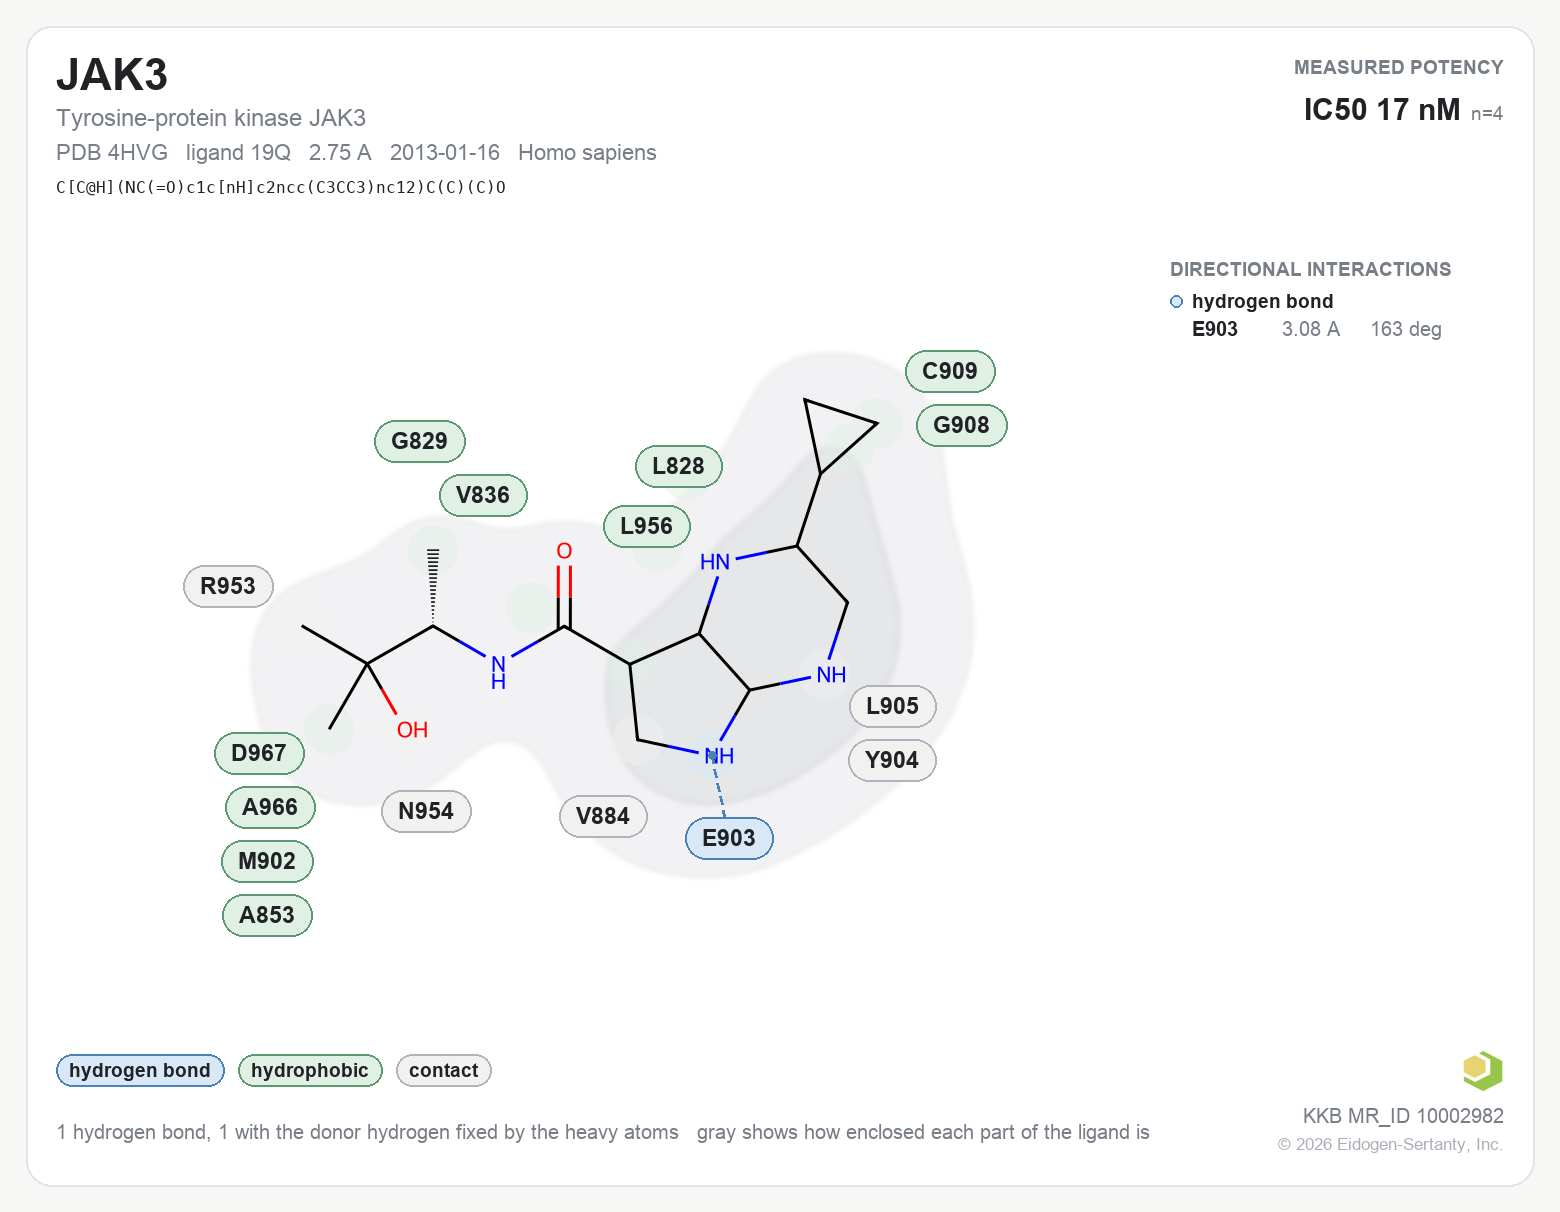The width and height of the screenshot is (1560, 1212).
Task: Select the G908 residue label
Action: click(x=961, y=425)
